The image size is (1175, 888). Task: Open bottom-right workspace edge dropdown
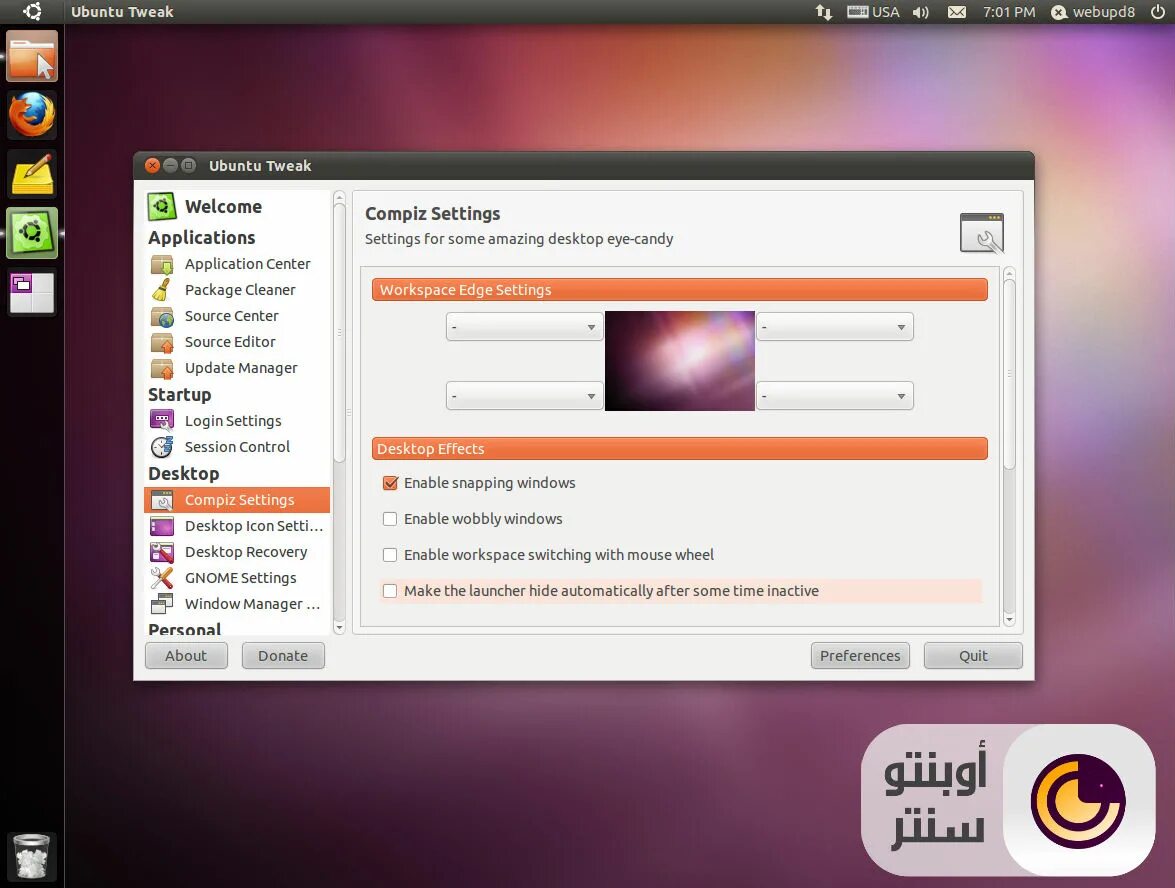click(835, 396)
